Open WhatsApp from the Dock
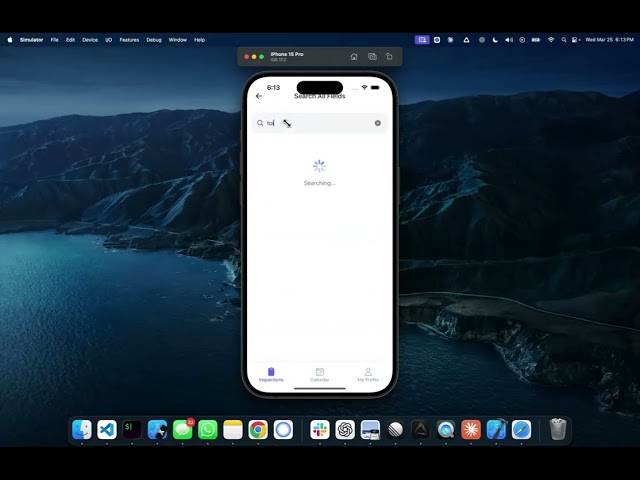The height and width of the screenshot is (480, 640). click(x=208, y=429)
